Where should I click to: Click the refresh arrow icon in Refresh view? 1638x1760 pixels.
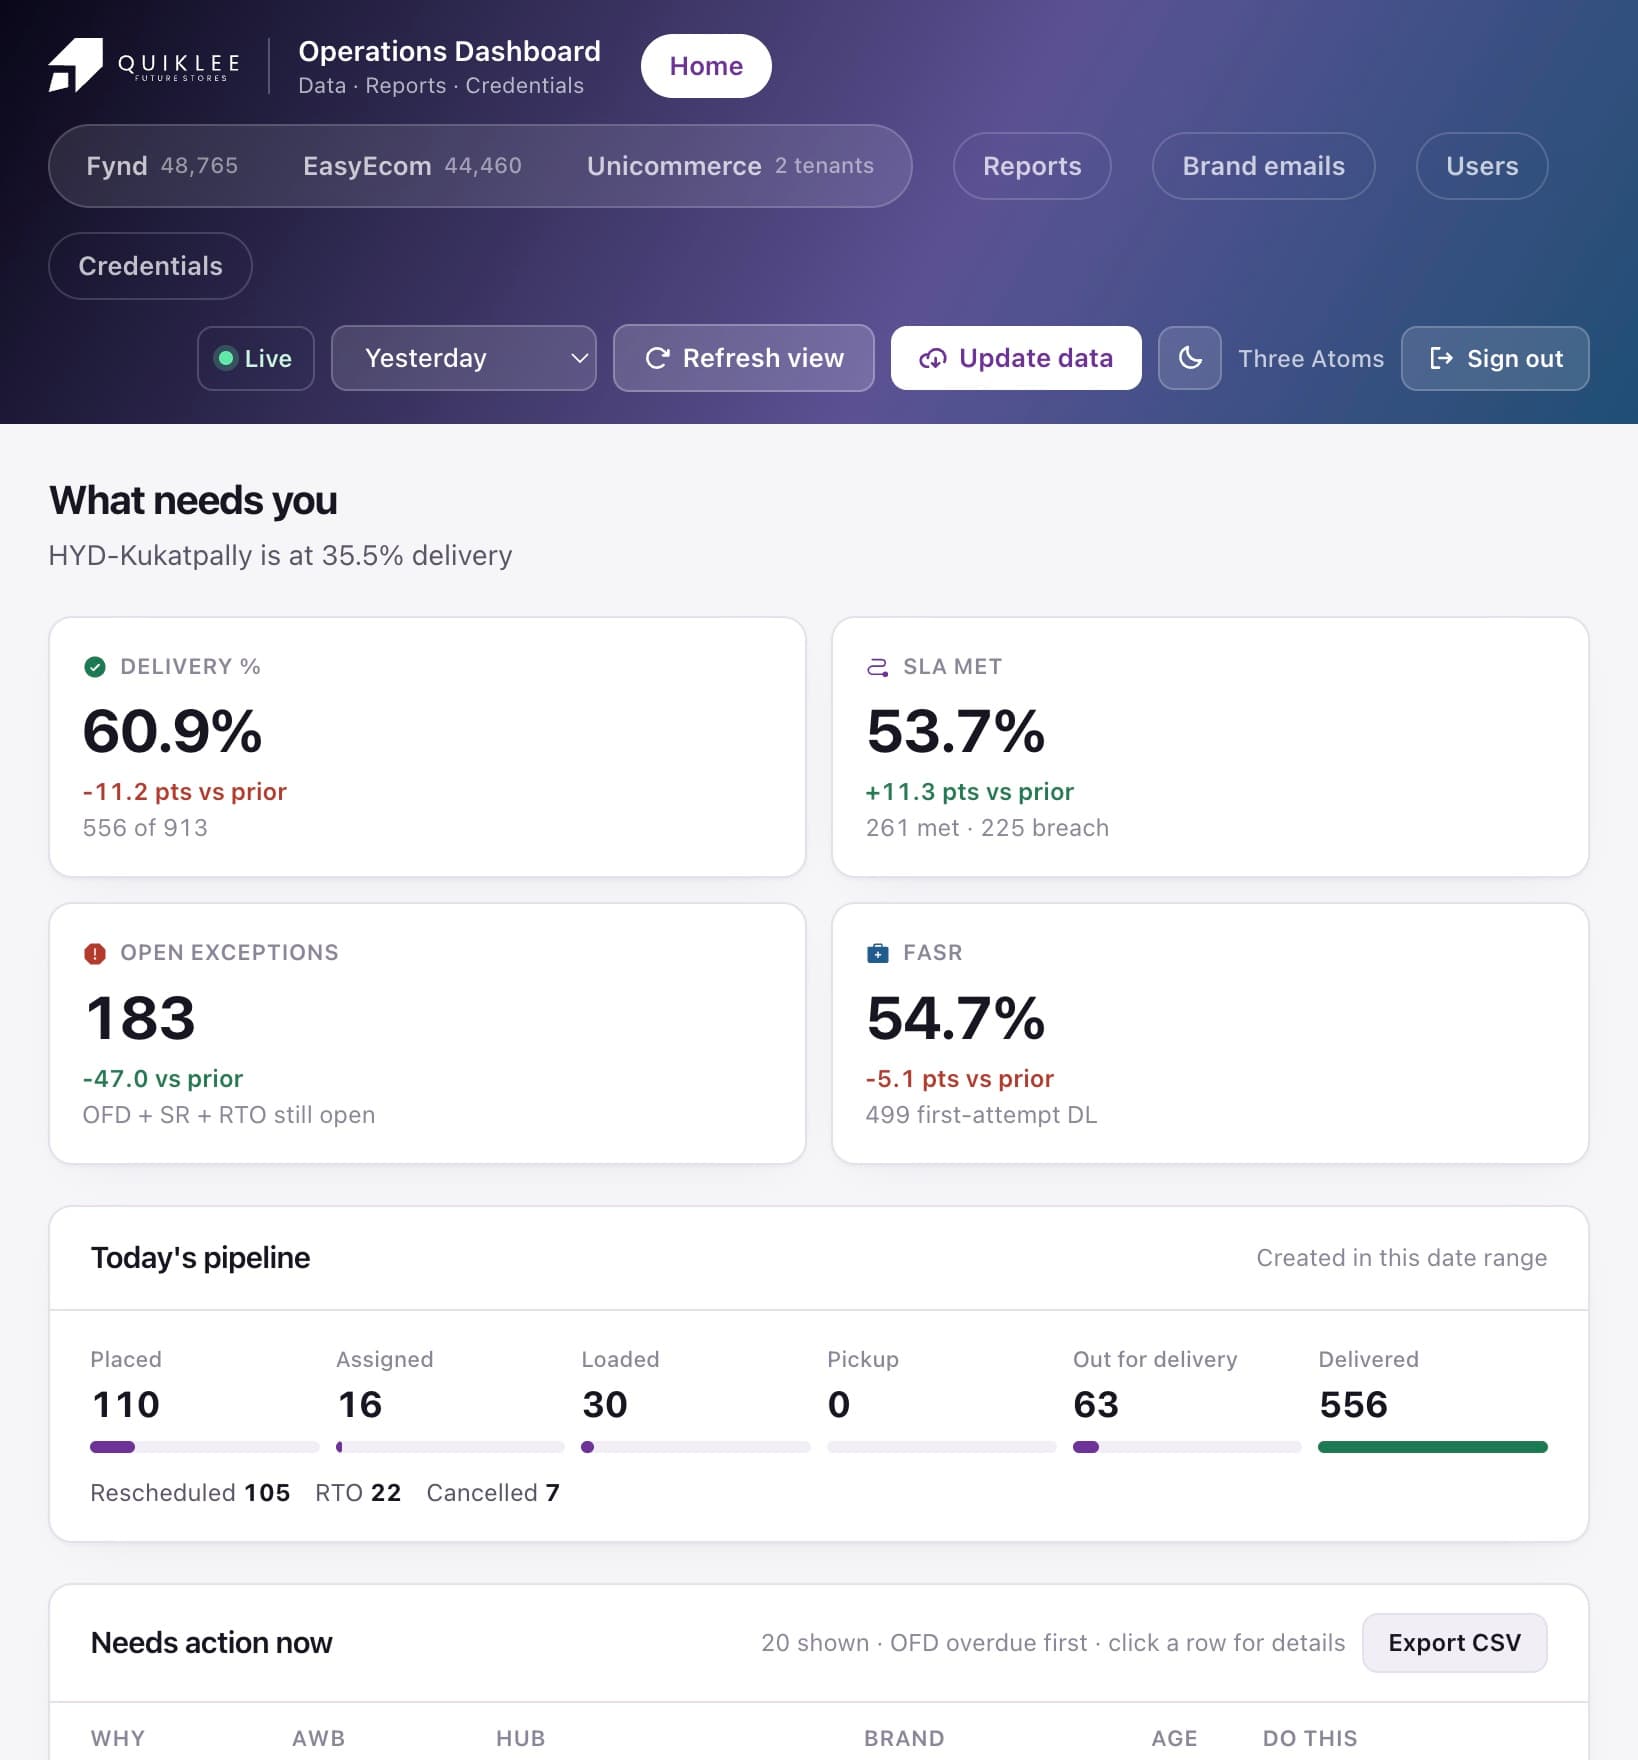click(657, 358)
